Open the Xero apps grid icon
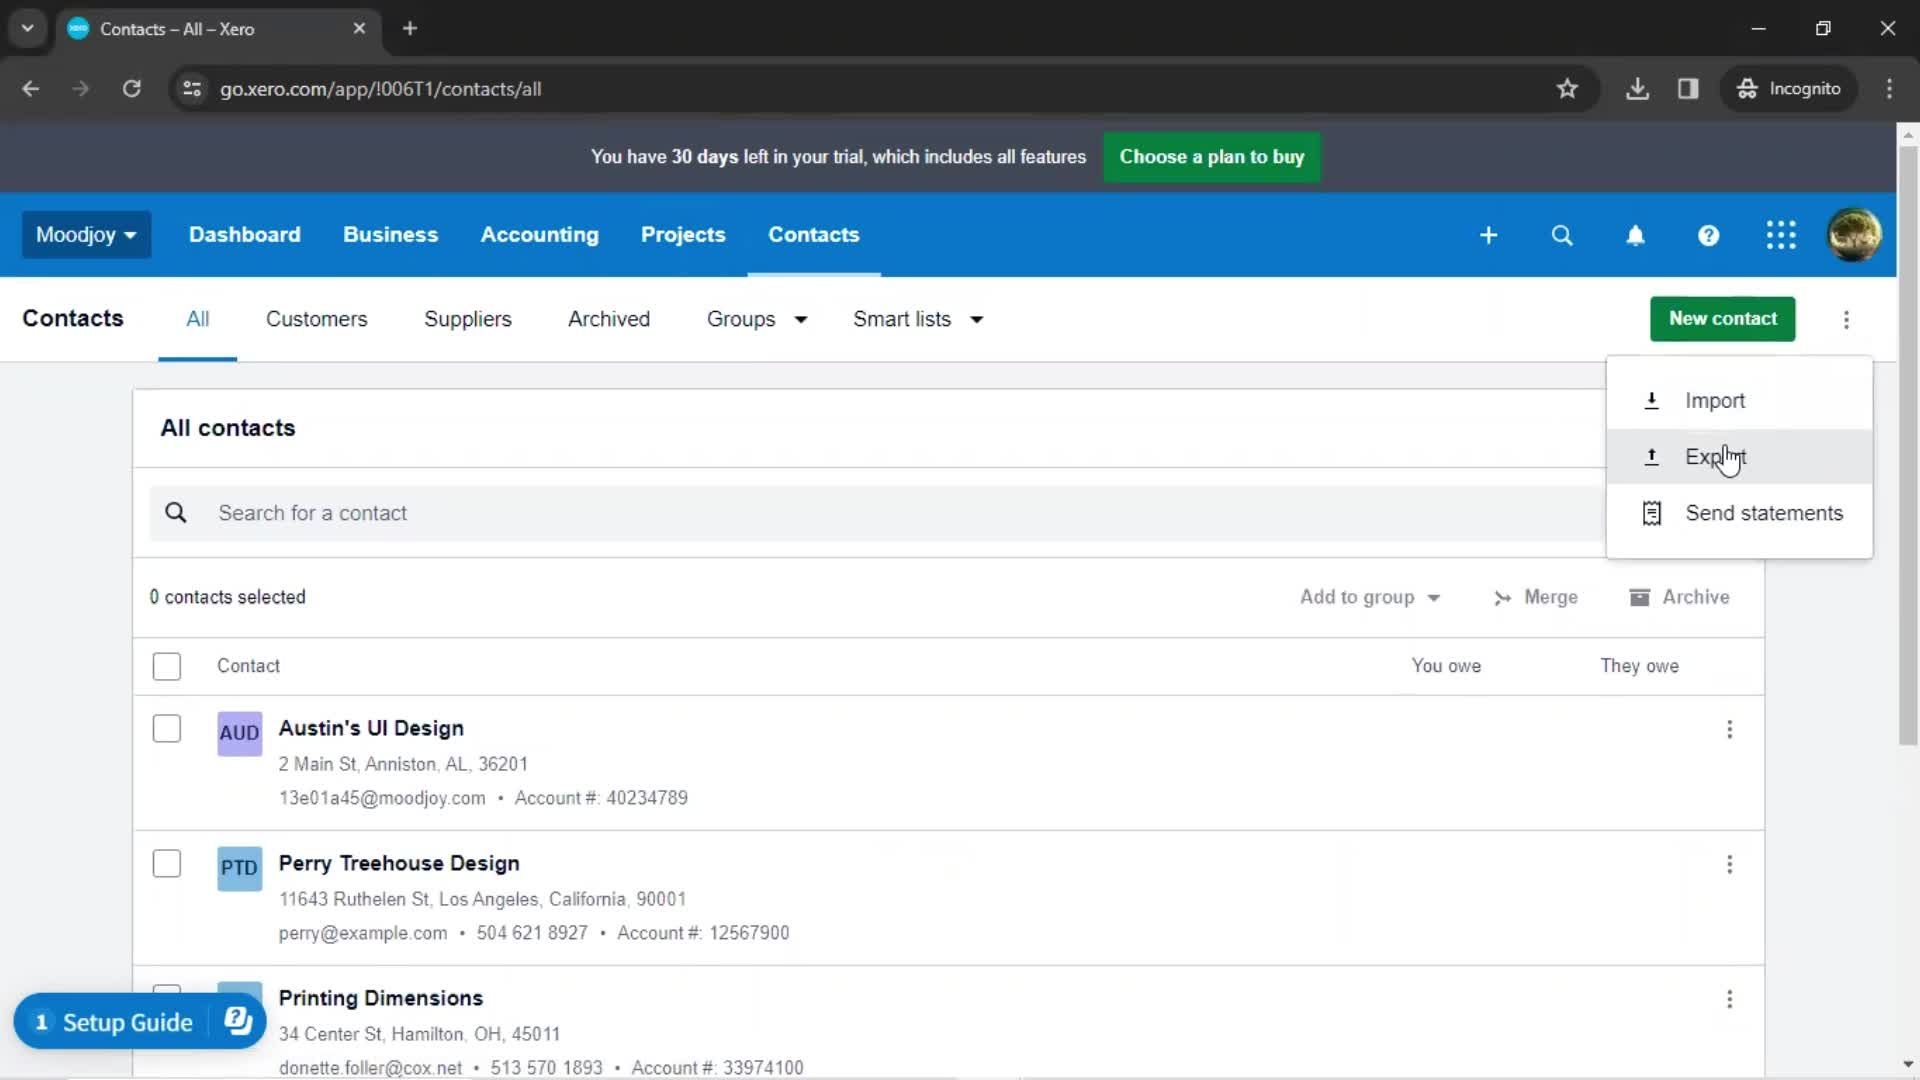The image size is (1920, 1080). click(x=1781, y=235)
